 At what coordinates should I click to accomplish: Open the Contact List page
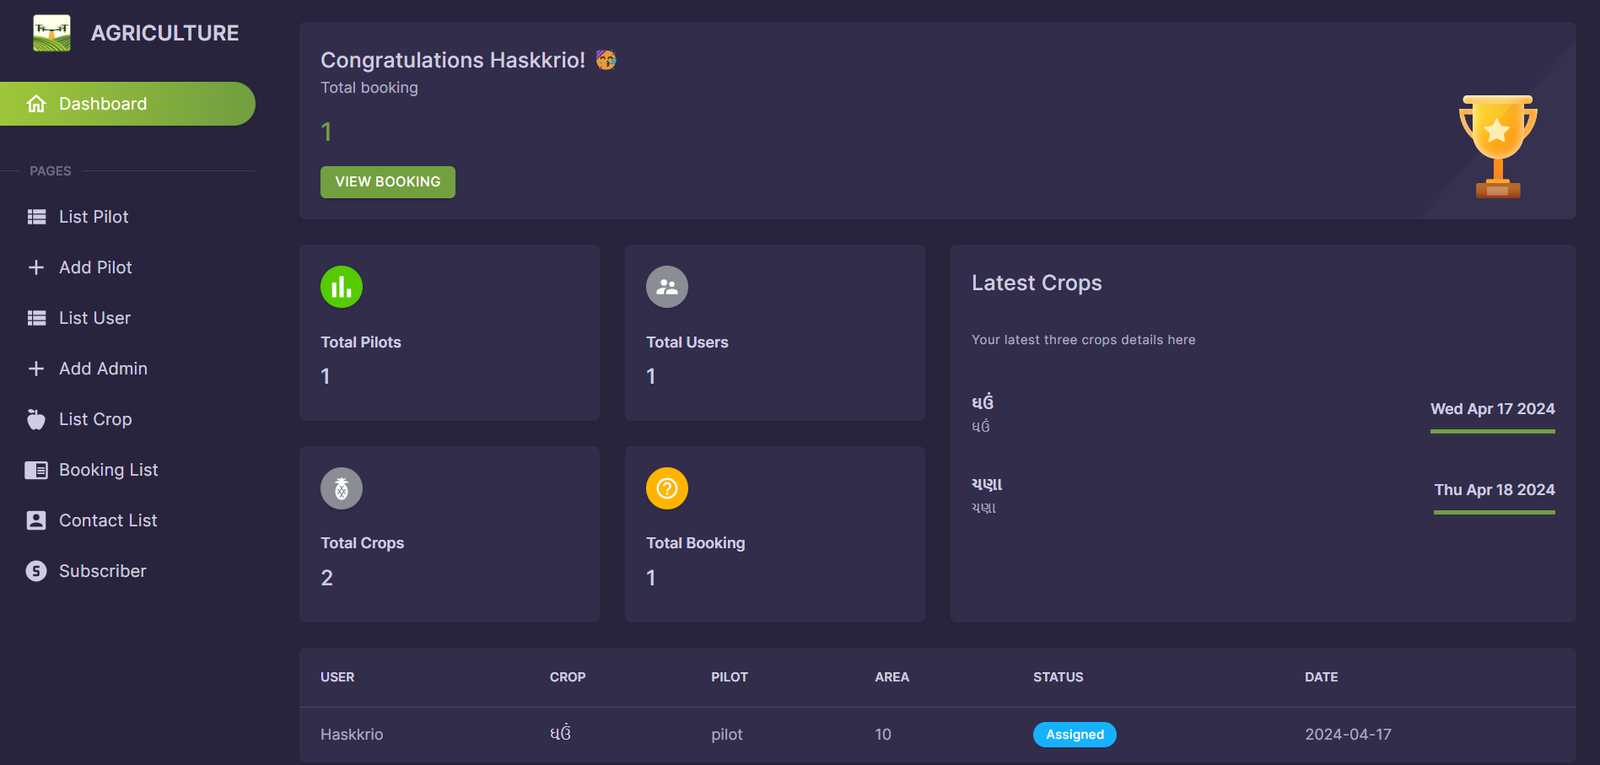(x=107, y=521)
